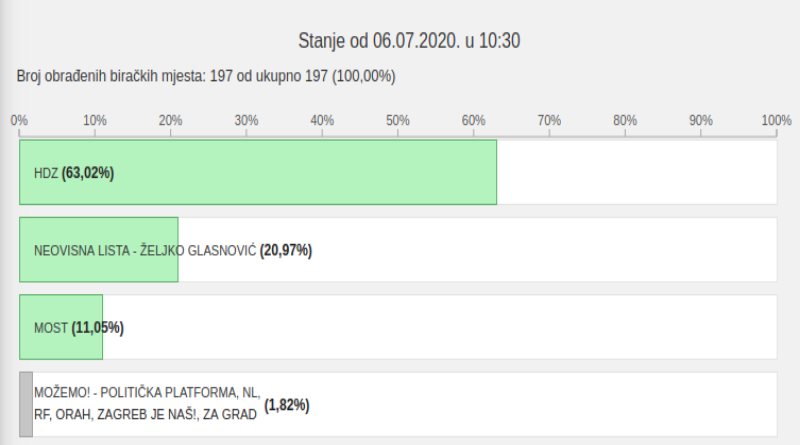Click the 0% axis tick label
The height and width of the screenshot is (445, 800).
(19, 120)
